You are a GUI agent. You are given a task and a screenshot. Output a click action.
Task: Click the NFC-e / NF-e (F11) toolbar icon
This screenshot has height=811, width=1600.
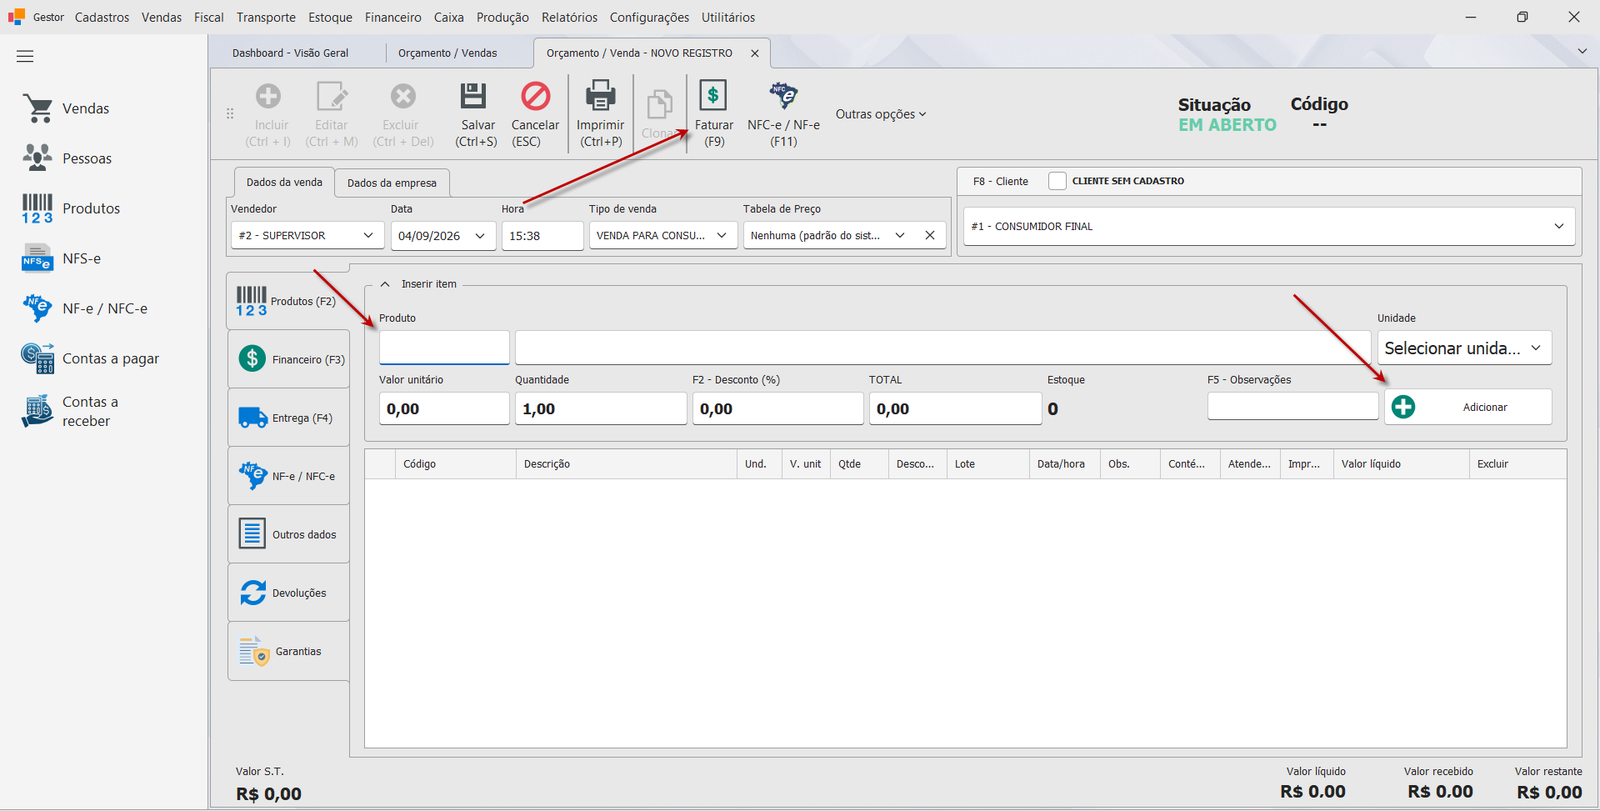(x=783, y=96)
